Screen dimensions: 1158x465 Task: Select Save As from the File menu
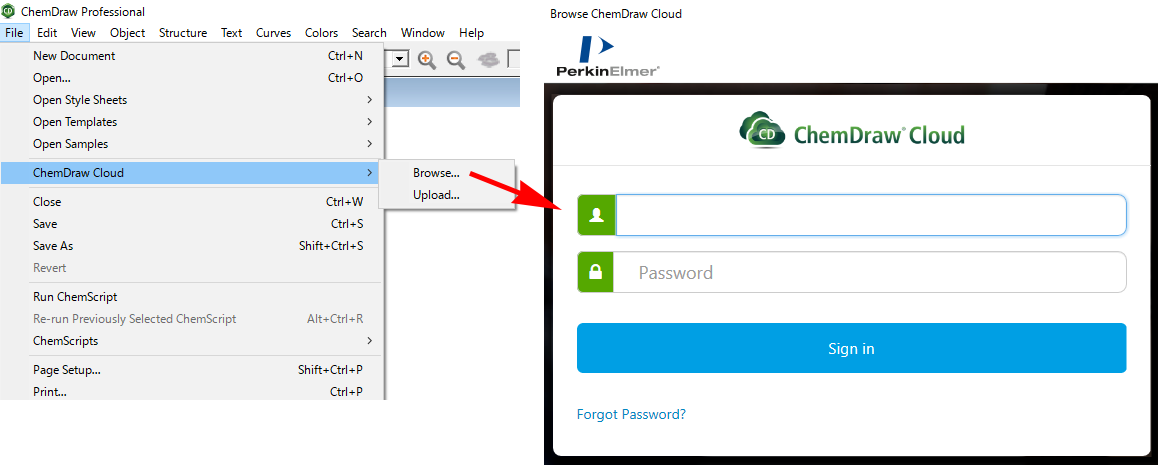(x=53, y=246)
